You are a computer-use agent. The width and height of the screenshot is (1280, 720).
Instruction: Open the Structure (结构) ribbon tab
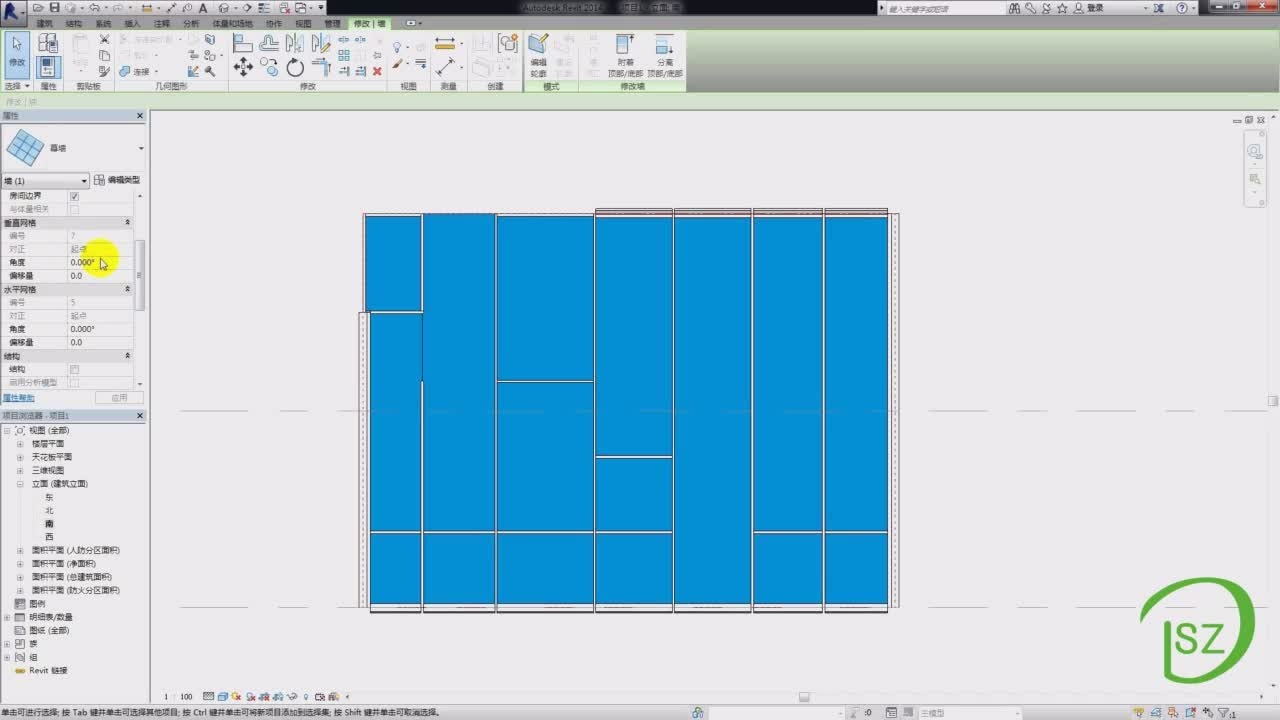point(74,23)
